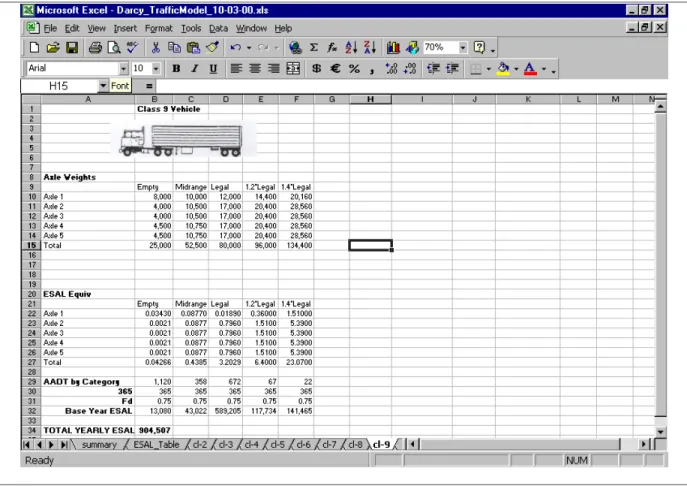
Task: Click the New workbook icon
Action: click(34, 47)
